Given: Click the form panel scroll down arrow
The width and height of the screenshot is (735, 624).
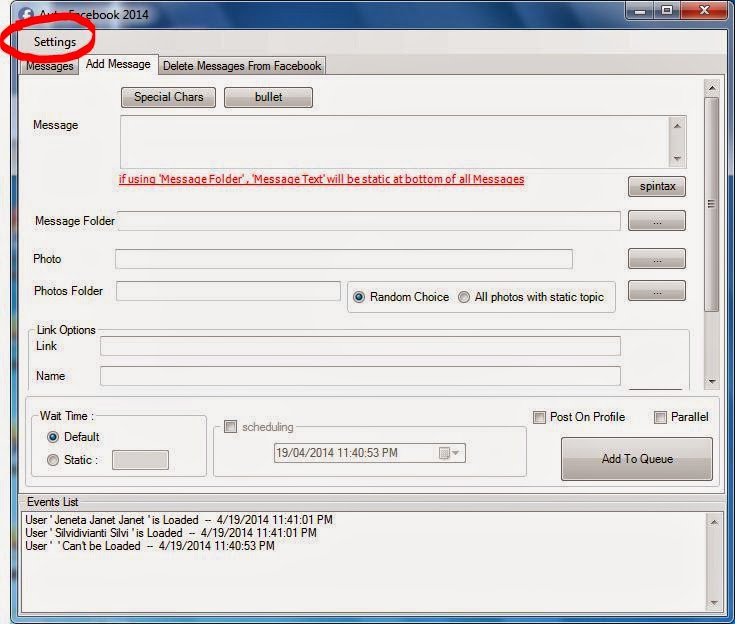Looking at the screenshot, I should click(x=712, y=382).
